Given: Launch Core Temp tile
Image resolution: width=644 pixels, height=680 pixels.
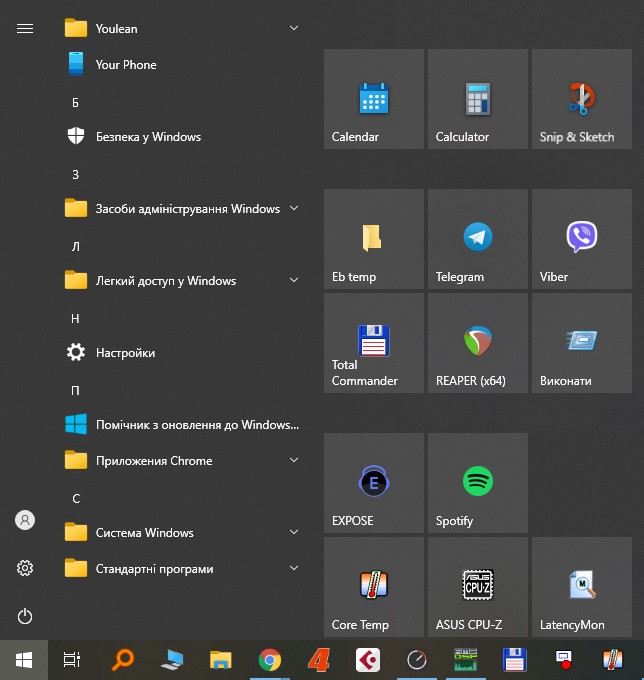Looking at the screenshot, I should (373, 587).
